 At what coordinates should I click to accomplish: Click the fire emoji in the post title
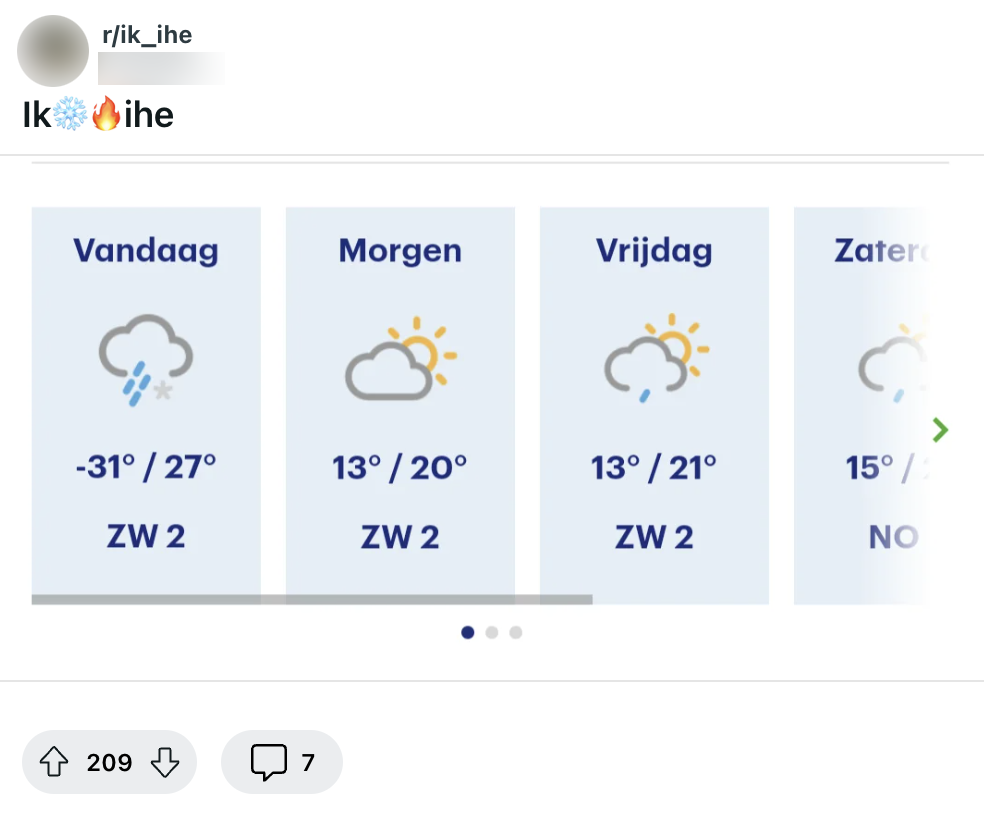pos(108,114)
